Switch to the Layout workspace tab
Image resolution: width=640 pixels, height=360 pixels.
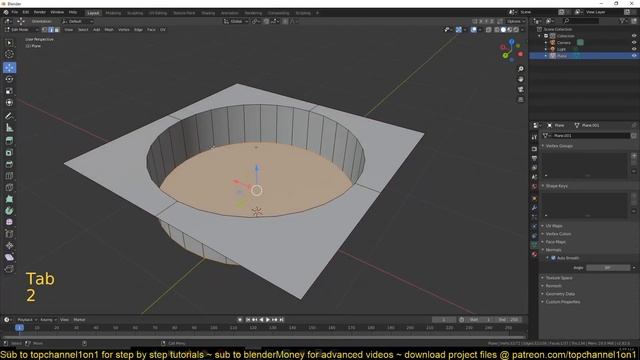tap(93, 13)
